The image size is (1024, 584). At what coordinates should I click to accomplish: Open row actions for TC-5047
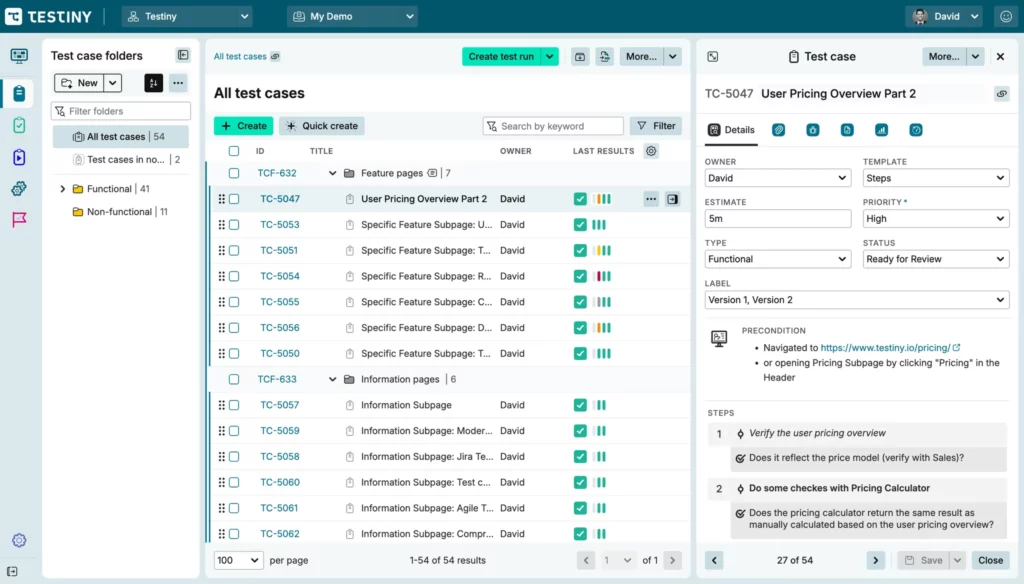pos(651,199)
